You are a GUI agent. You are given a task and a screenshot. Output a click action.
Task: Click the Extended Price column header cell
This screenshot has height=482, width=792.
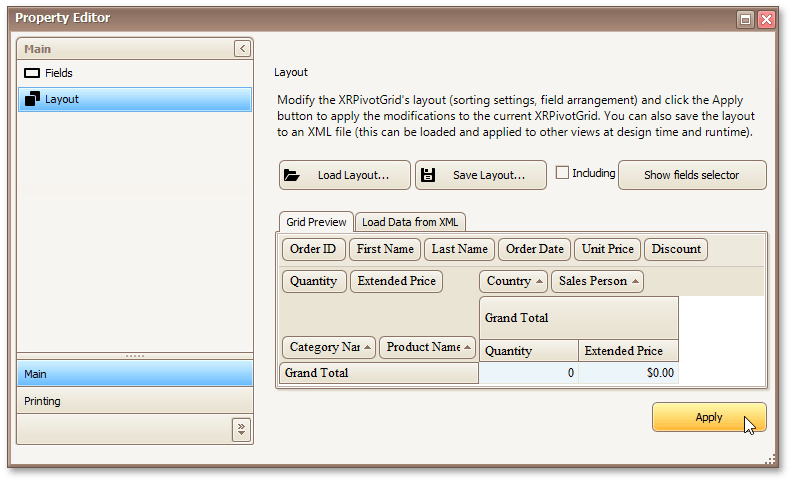[x=628, y=351]
